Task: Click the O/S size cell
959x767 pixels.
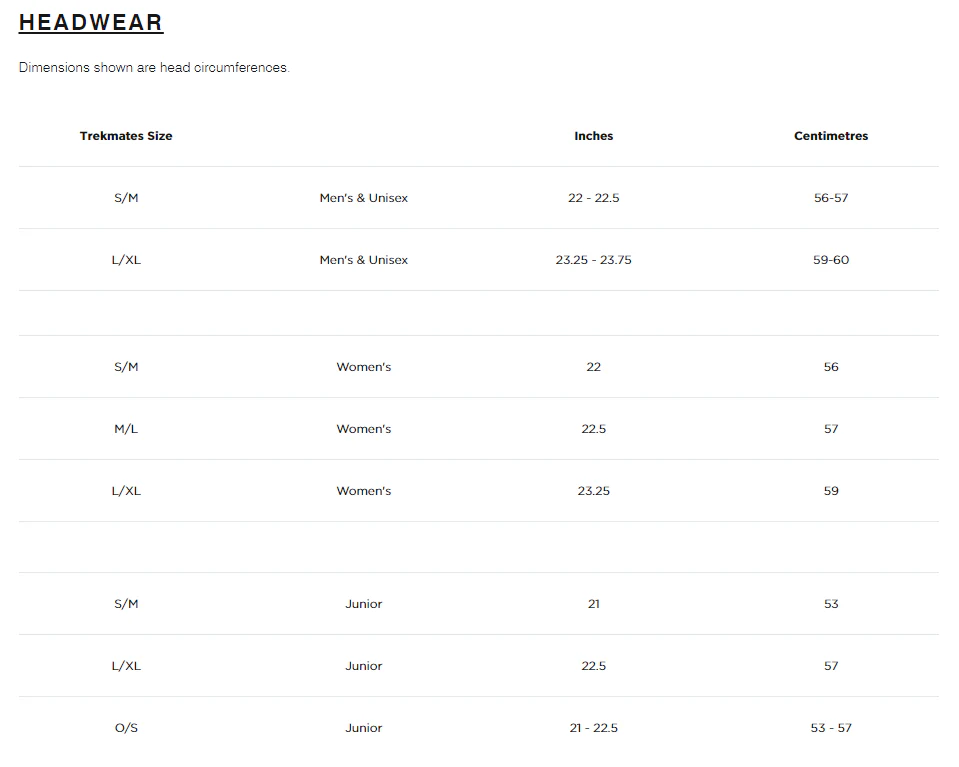Action: (x=126, y=728)
